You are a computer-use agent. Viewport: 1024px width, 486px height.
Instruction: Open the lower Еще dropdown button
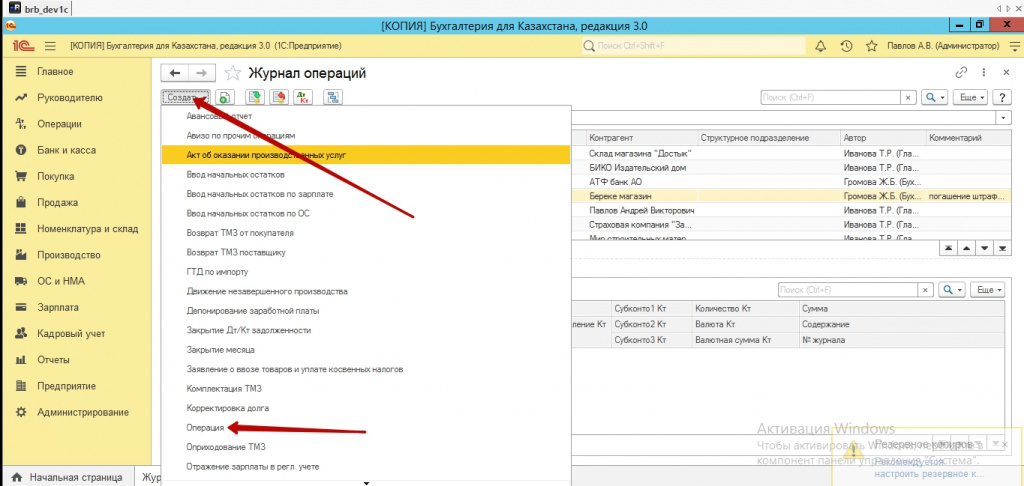[987, 289]
